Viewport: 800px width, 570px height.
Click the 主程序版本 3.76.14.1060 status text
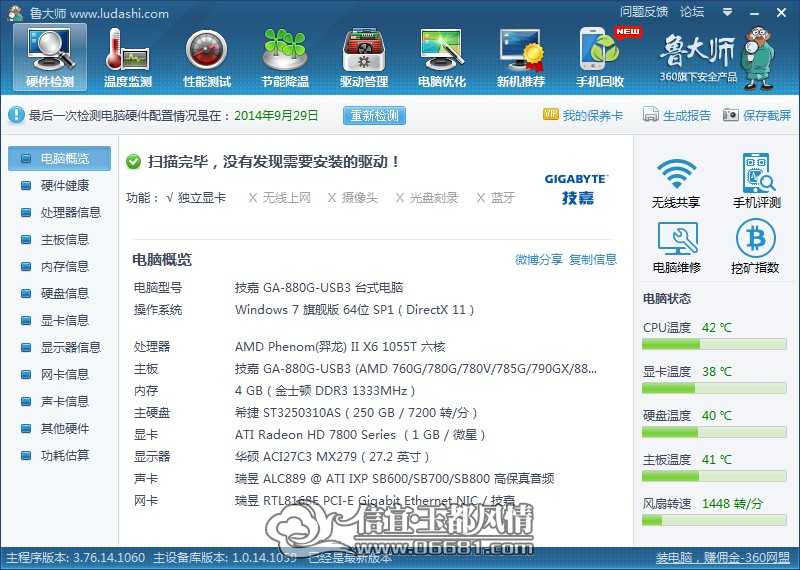point(76,558)
